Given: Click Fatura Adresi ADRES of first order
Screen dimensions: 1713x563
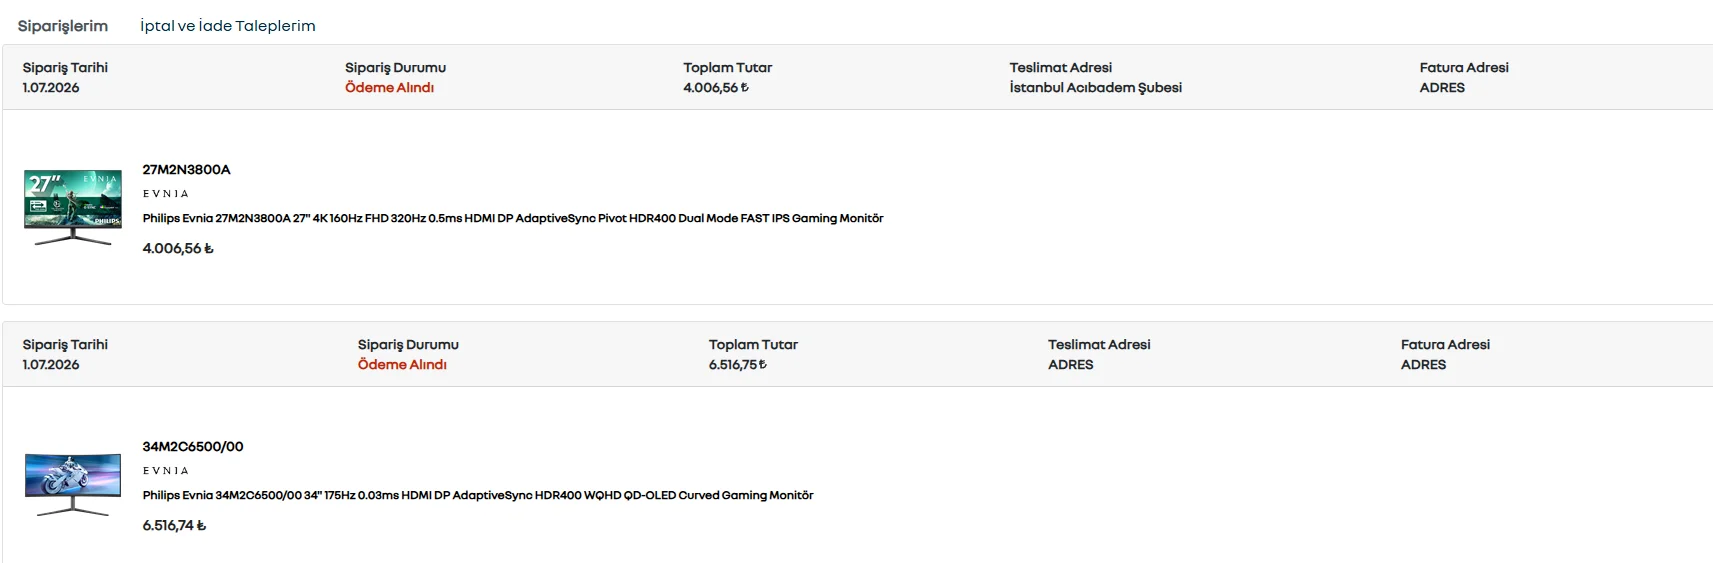Looking at the screenshot, I should [x=1442, y=88].
